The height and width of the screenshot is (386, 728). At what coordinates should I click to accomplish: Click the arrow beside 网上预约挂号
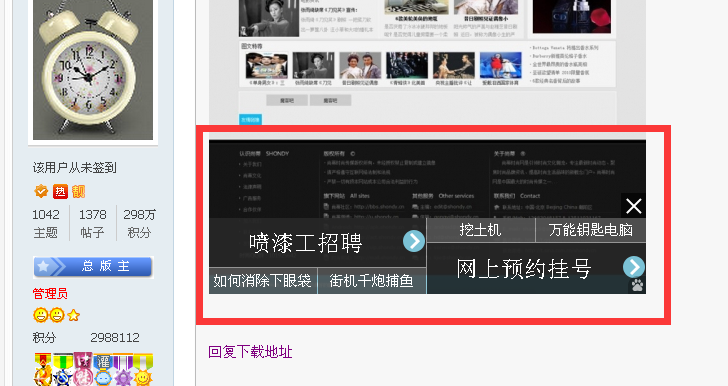click(x=634, y=267)
